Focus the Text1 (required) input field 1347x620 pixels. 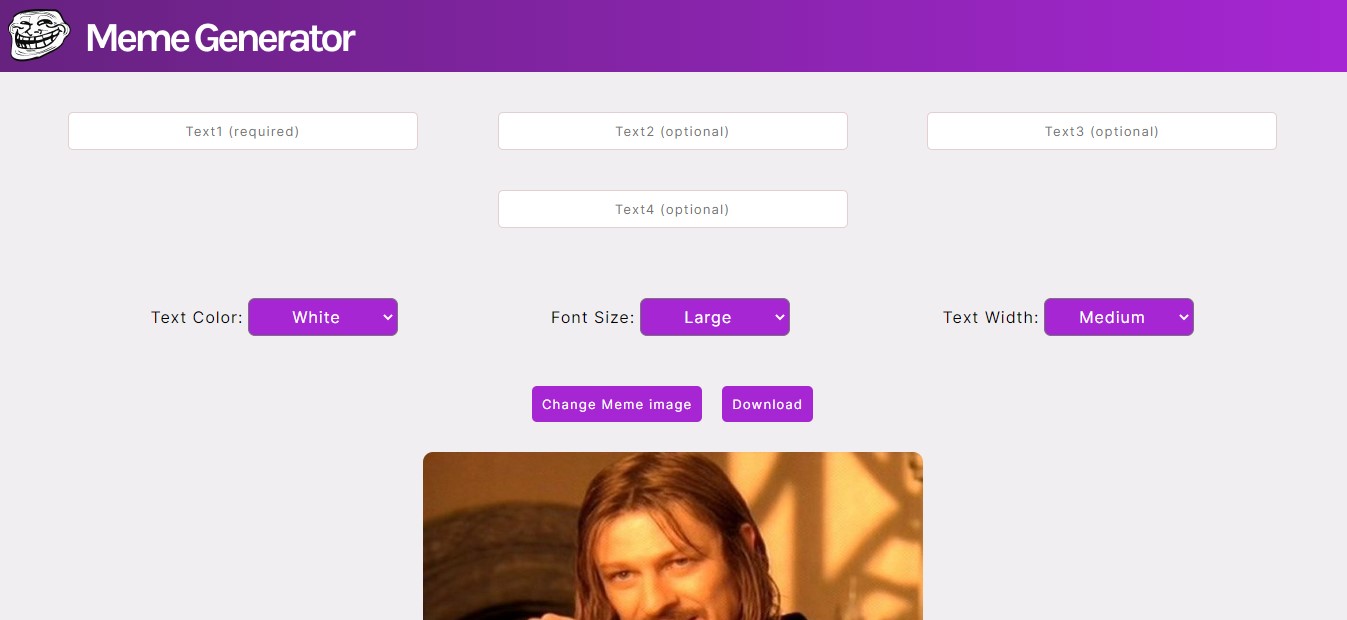[243, 131]
